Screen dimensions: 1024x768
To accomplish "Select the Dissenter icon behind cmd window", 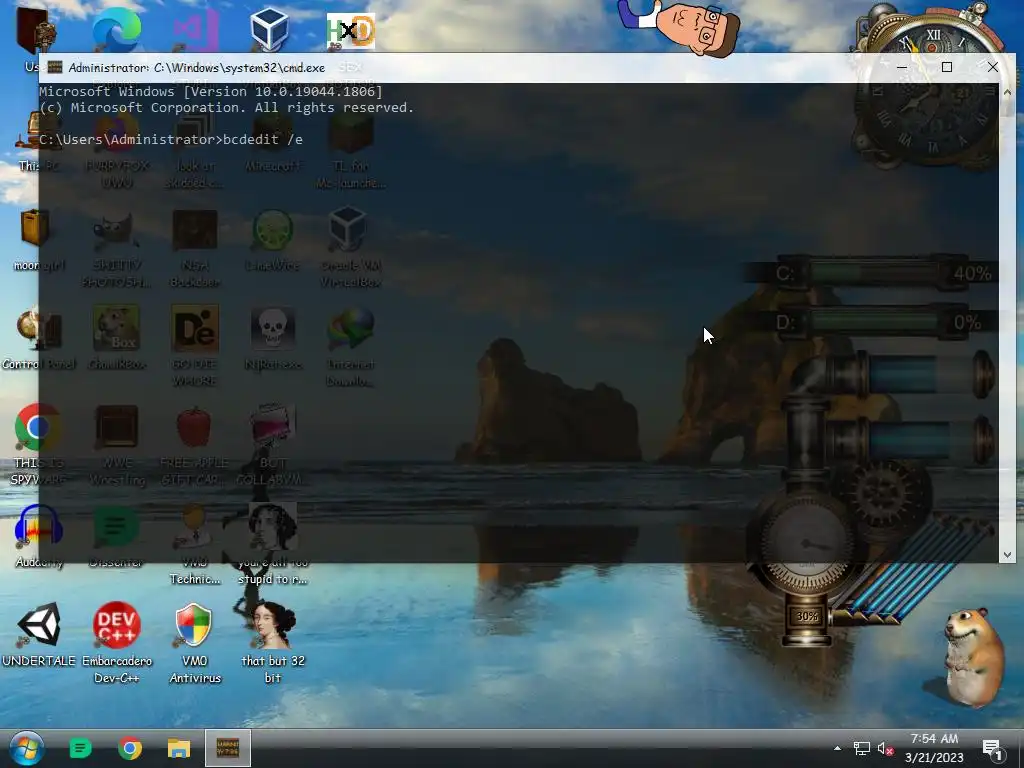I will (116, 536).
